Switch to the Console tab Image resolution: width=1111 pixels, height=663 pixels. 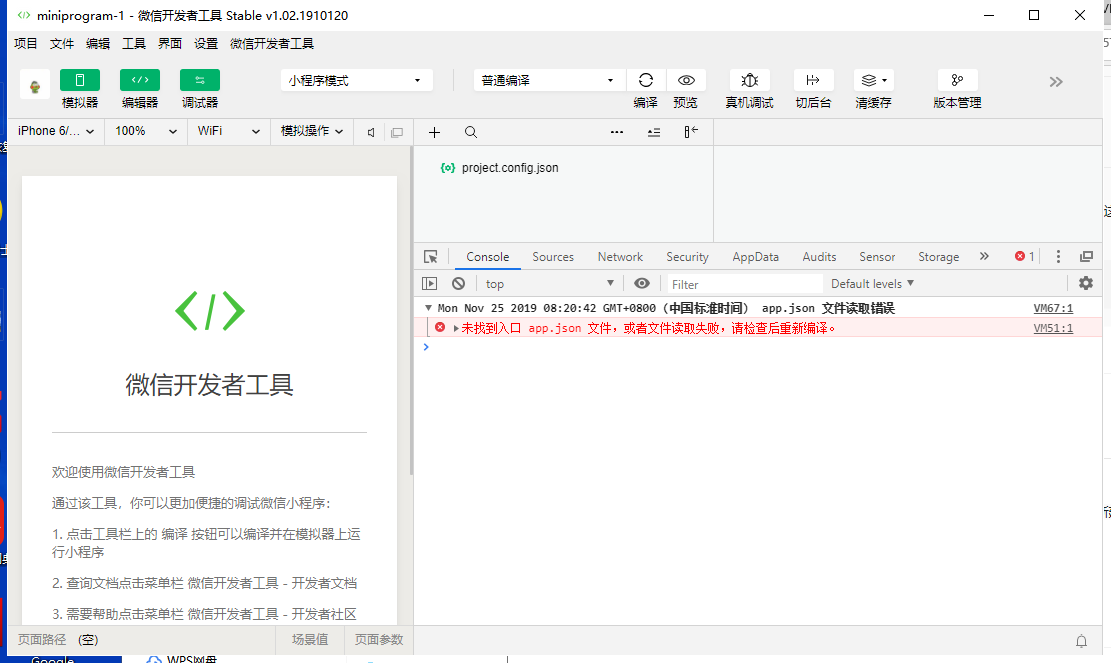pos(487,256)
